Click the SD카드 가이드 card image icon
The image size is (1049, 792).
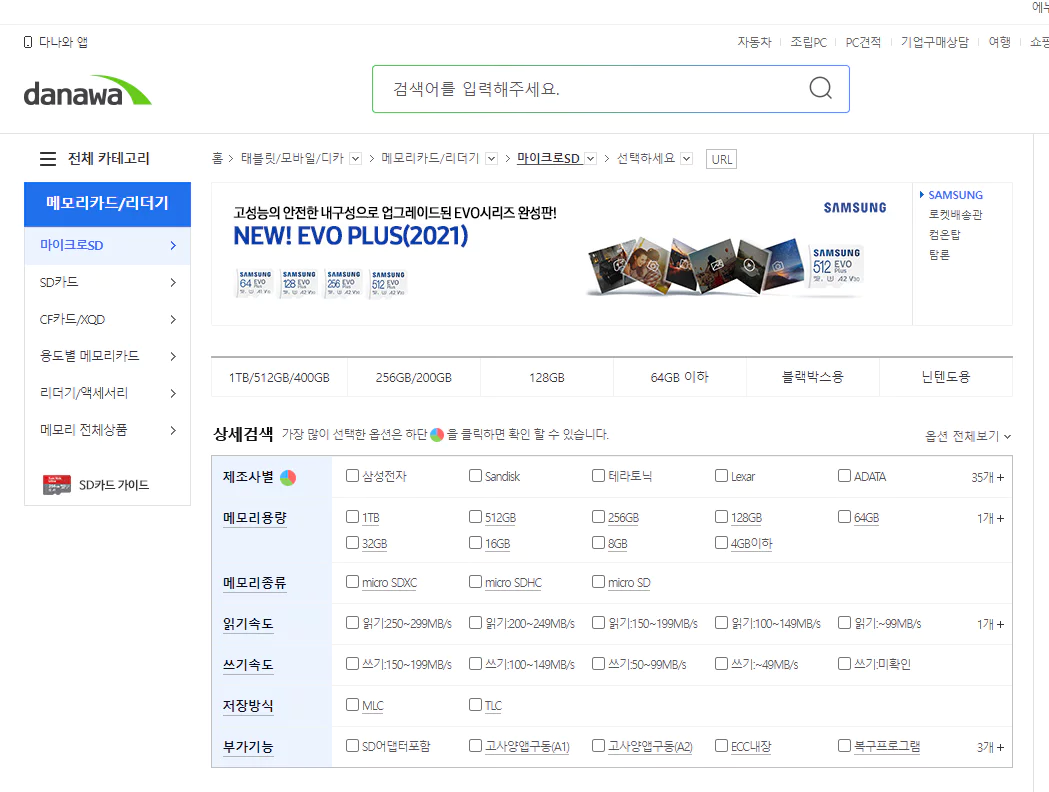[x=57, y=484]
